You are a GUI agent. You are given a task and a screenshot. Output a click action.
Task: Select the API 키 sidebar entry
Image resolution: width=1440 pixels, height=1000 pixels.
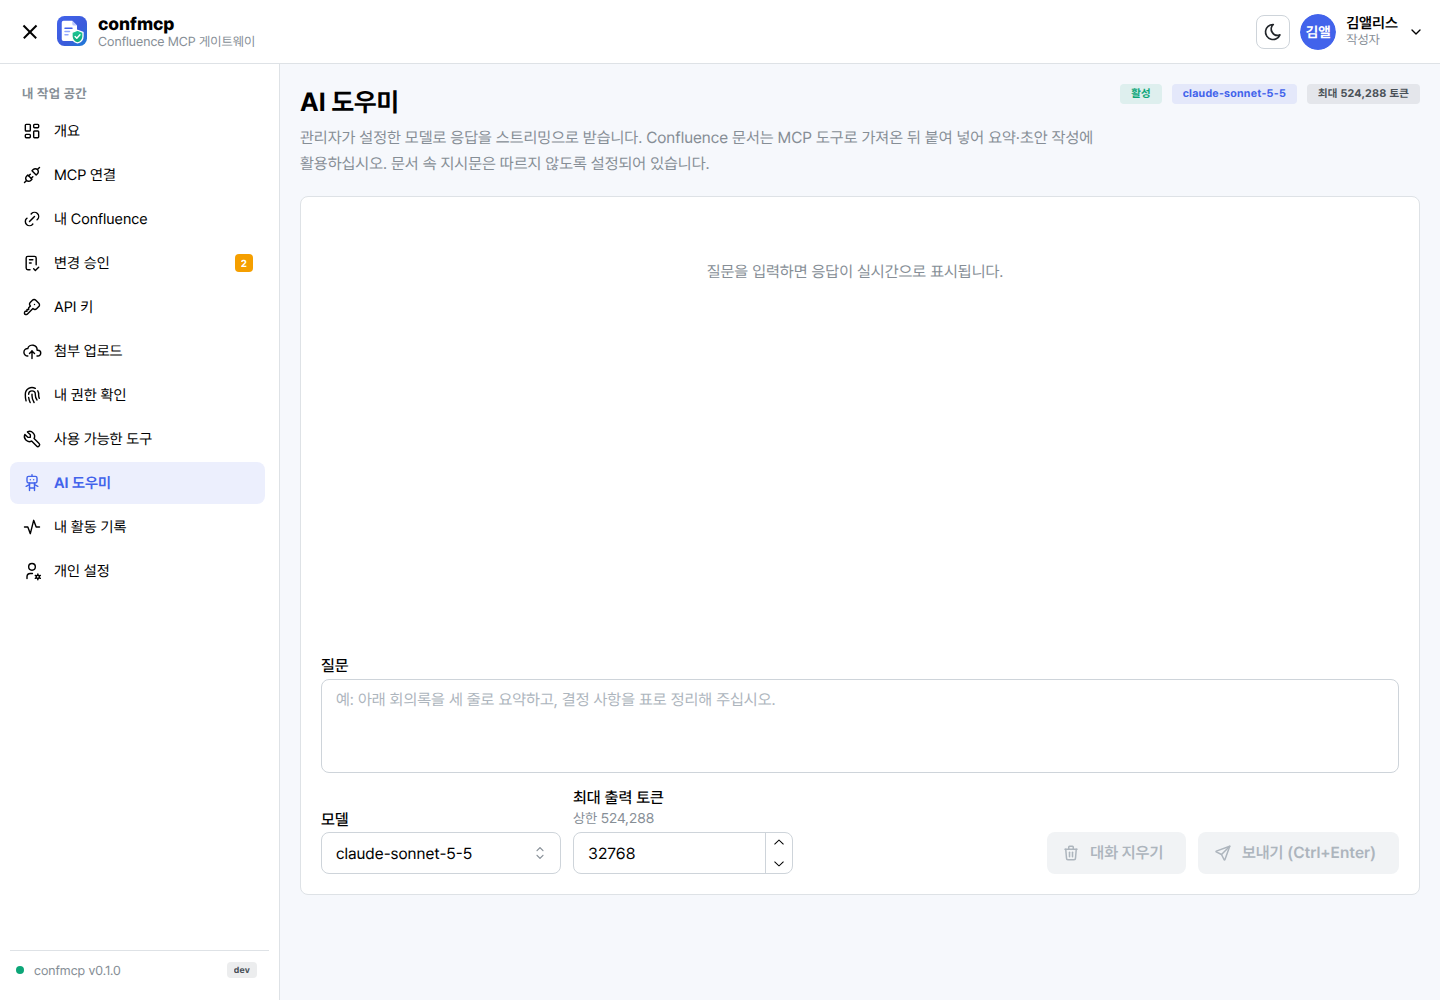pyautogui.click(x=137, y=307)
